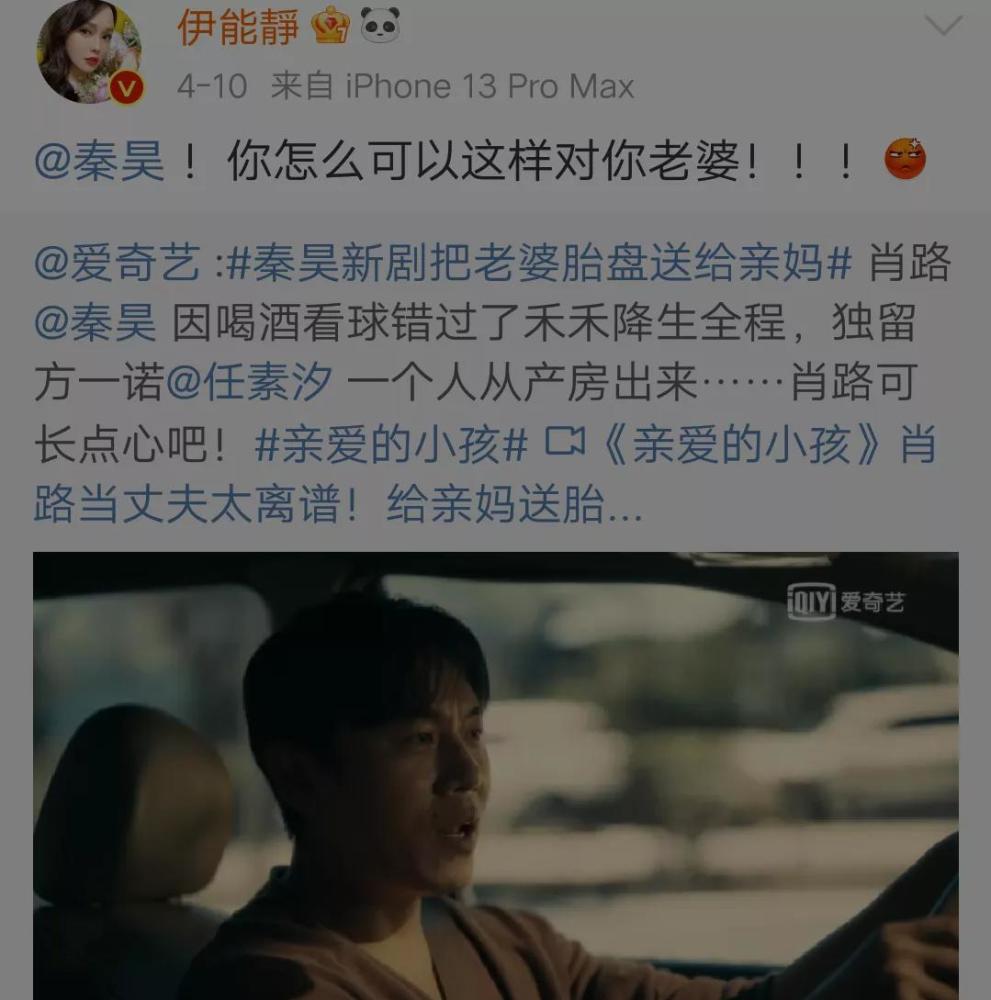991x1000 pixels.
Task: Play the embedded iQIYI video
Action: click(496, 776)
